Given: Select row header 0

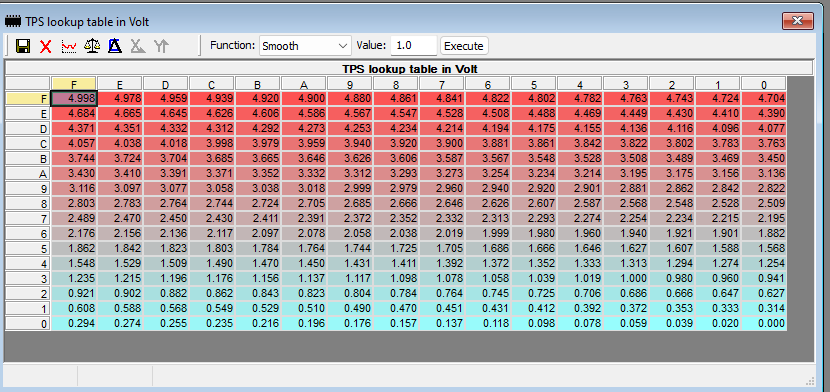Looking at the screenshot, I should coord(28,324).
